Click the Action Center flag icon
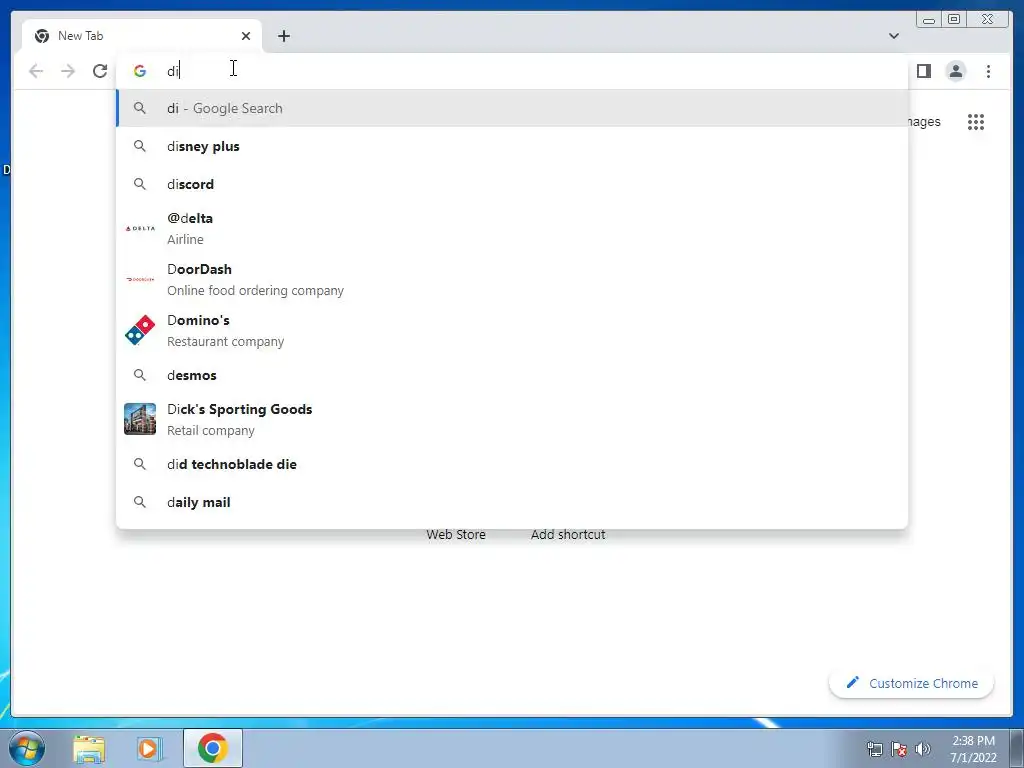This screenshot has width=1024, height=768. (x=899, y=749)
